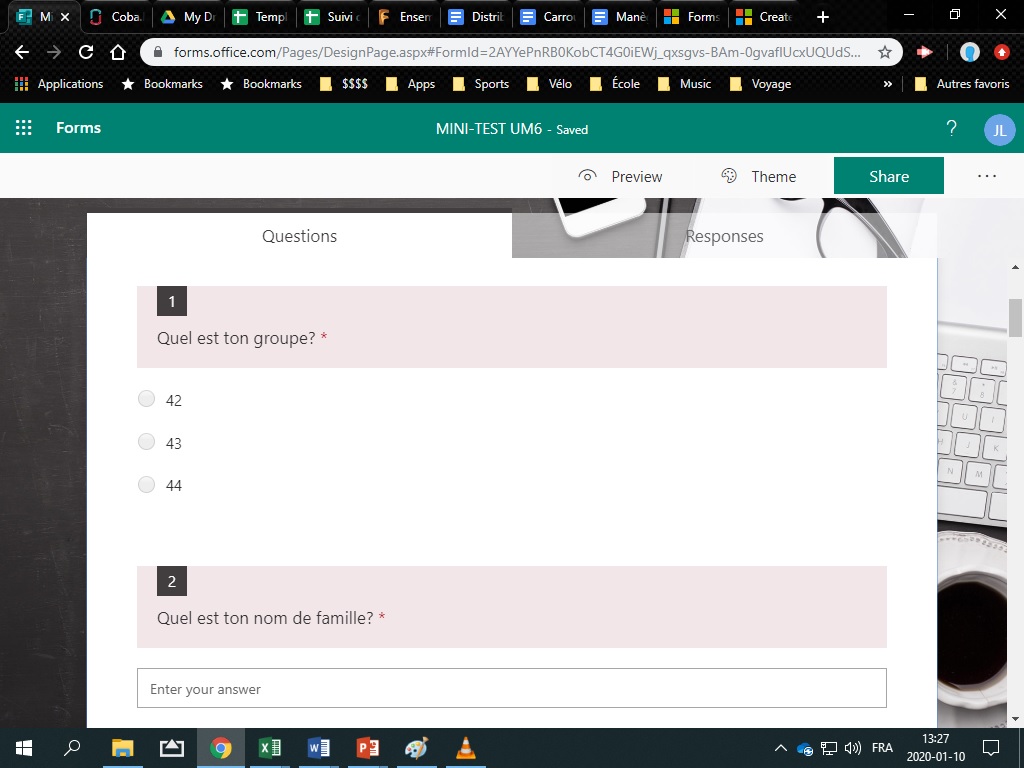
Task: Click the Preview button label
Action: [637, 176]
